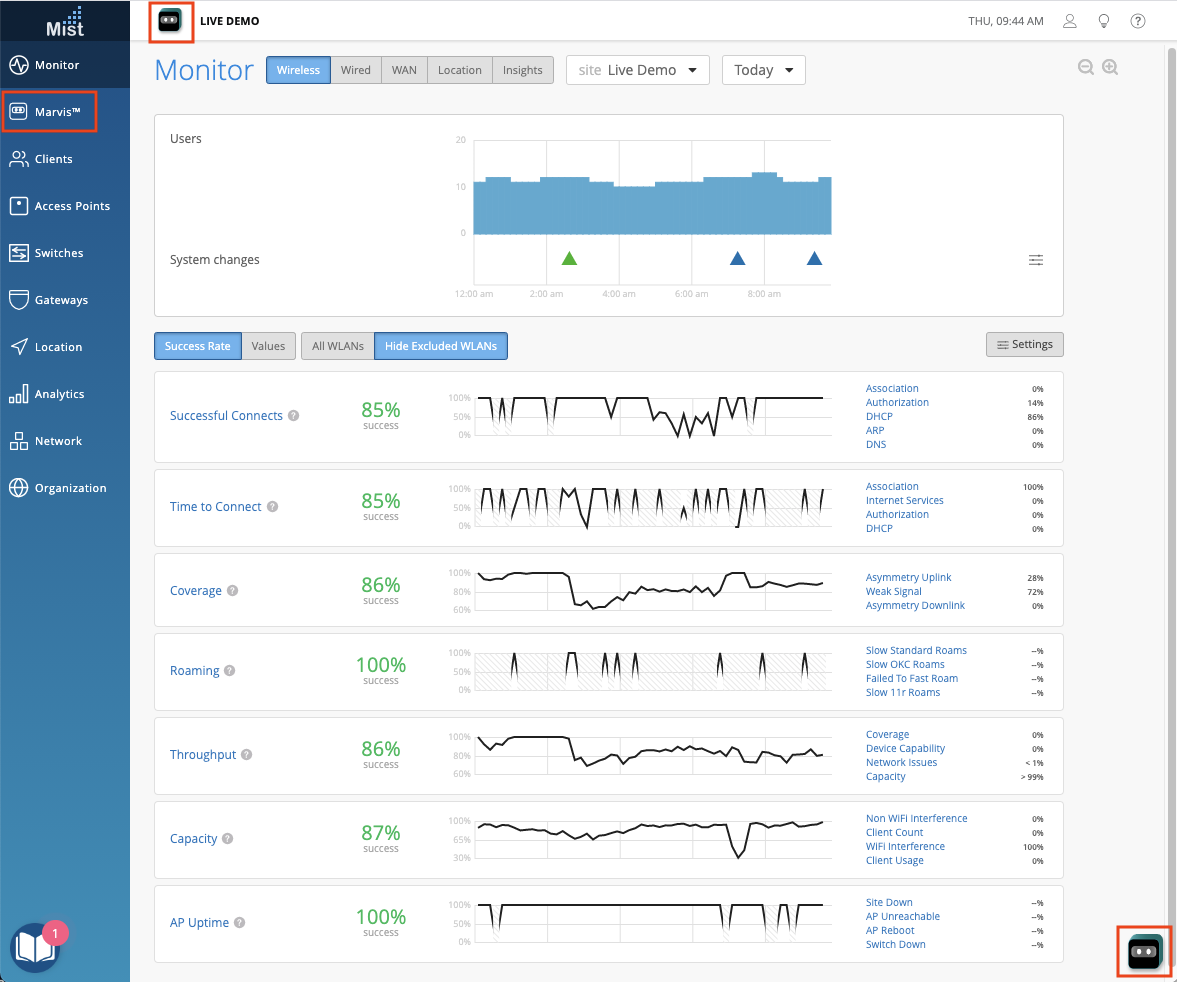
Task: Click the Device Capability classifier
Action: coord(905,749)
